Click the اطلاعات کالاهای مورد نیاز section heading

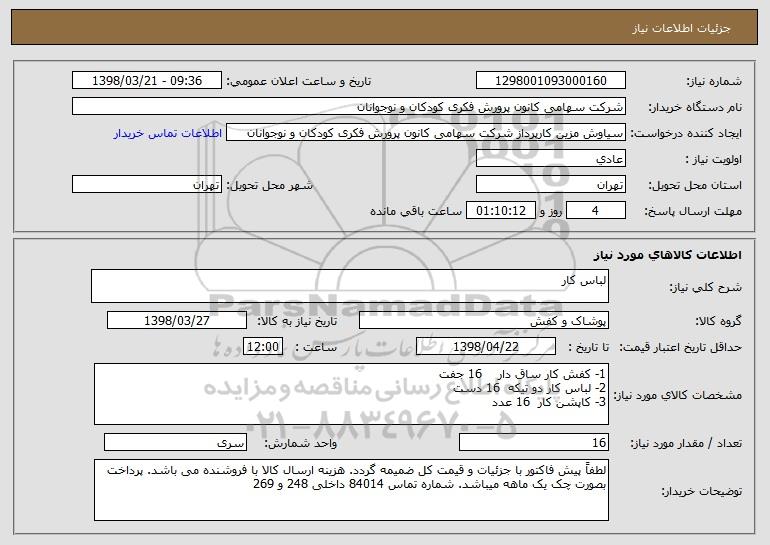[x=667, y=255]
